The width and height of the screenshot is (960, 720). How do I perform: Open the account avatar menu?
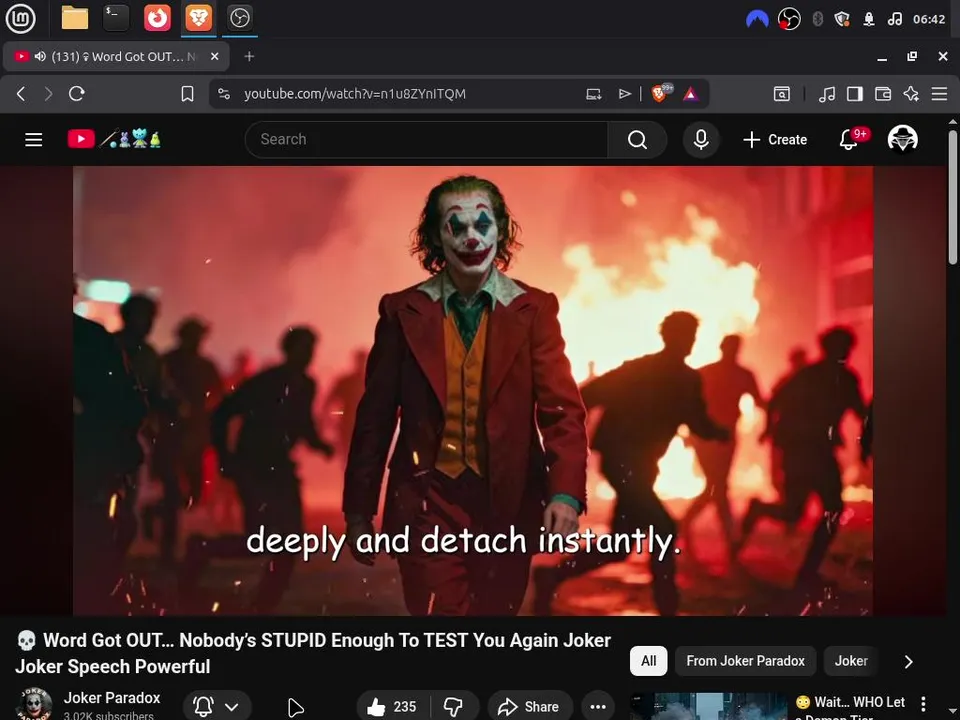[x=902, y=139]
